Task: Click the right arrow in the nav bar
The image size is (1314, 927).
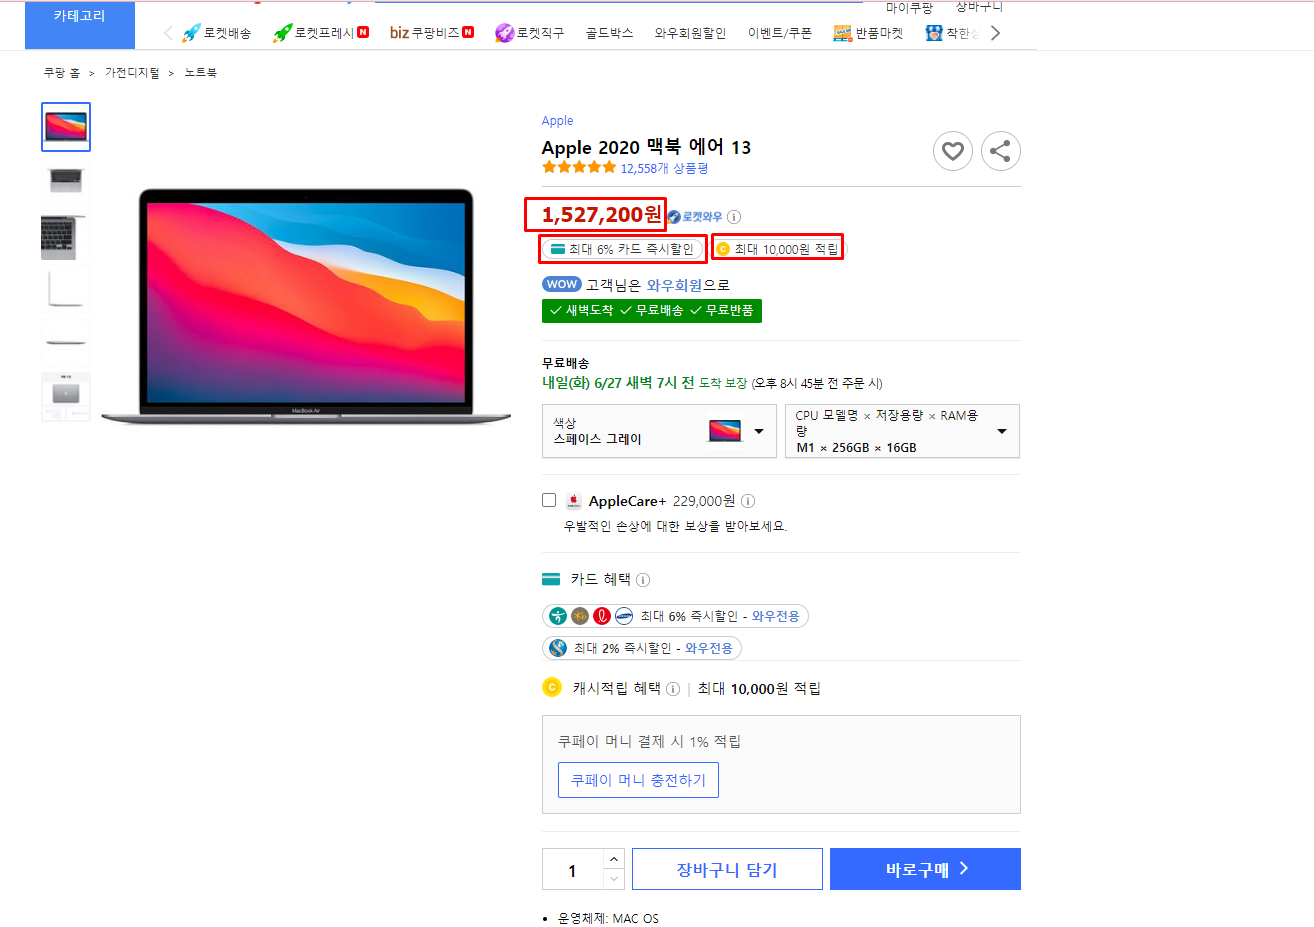Action: (x=995, y=33)
